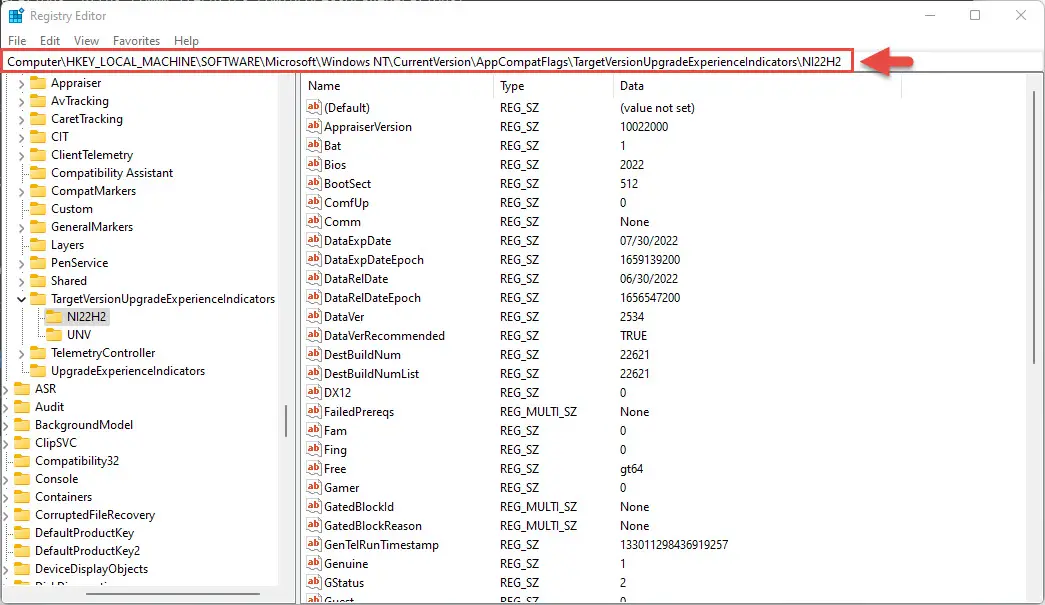Screen dimensions: 1045x605
Task: Click the DataVer string value icon
Action: click(x=314, y=316)
